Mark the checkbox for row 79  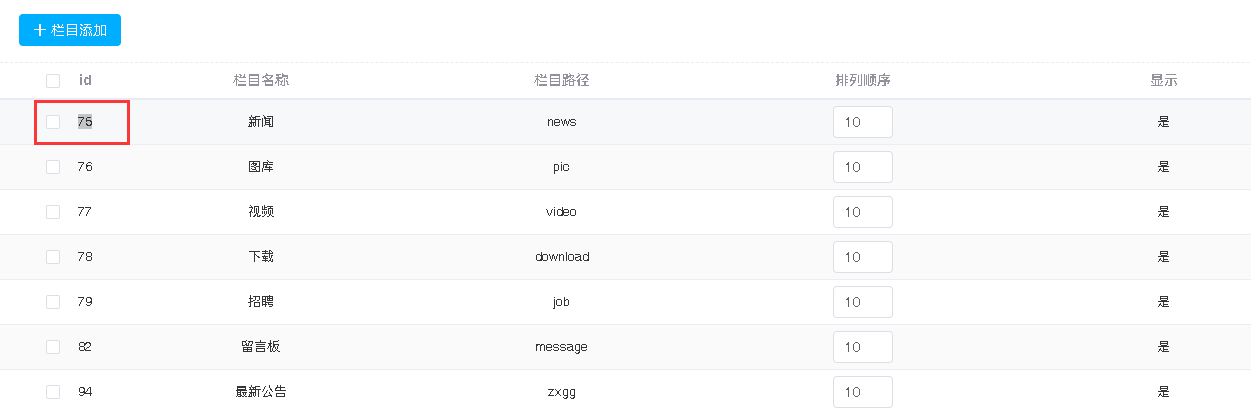53,302
